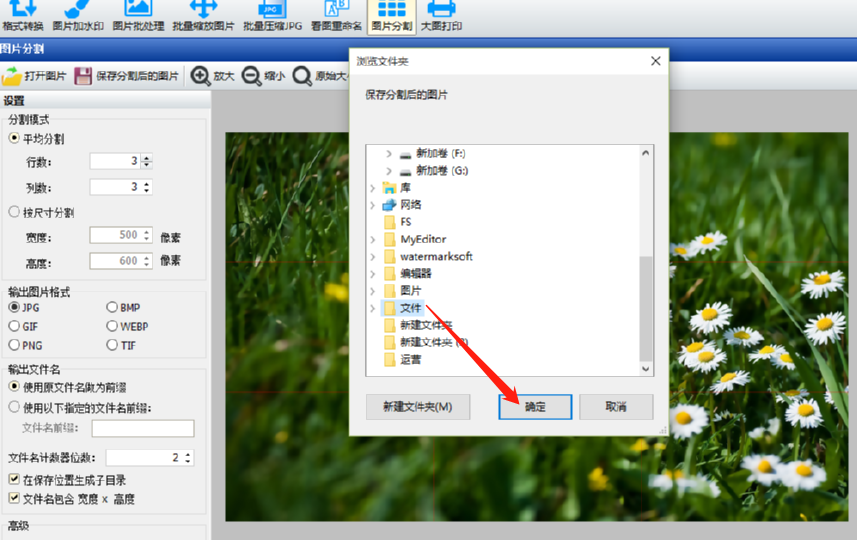Expand the MyEditor folder node
Viewport: 857px width, 540px height.
(373, 240)
